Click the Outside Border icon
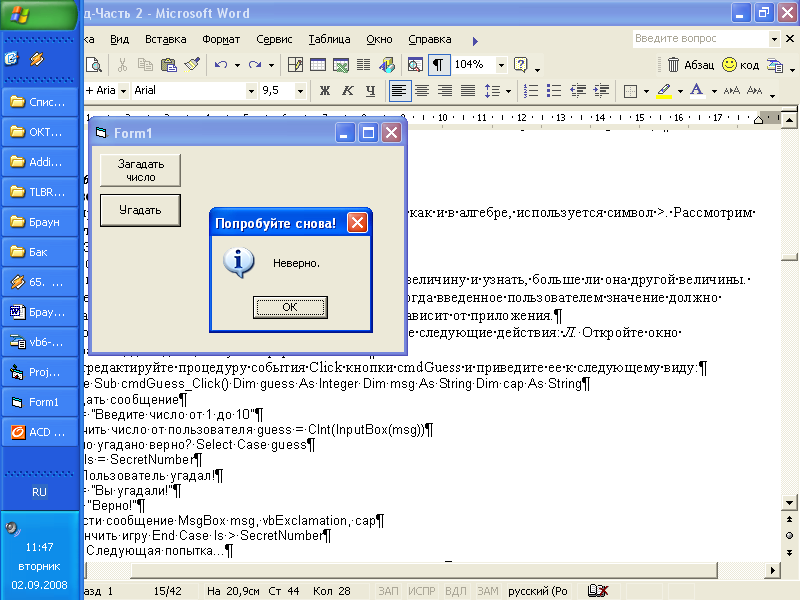 click(x=631, y=91)
